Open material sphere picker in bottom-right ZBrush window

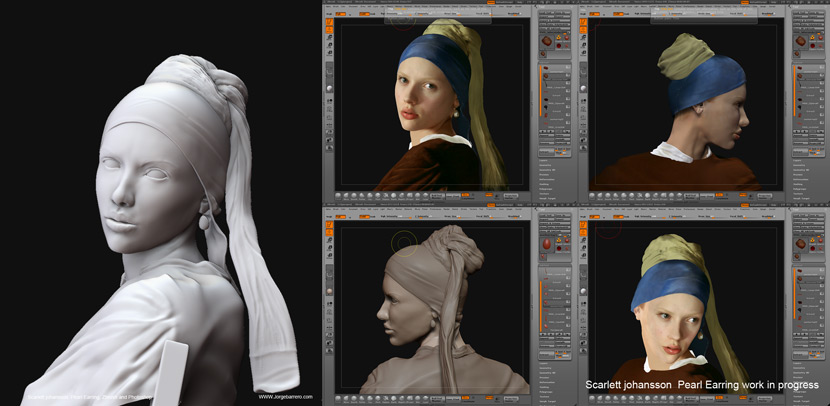click(x=583, y=291)
